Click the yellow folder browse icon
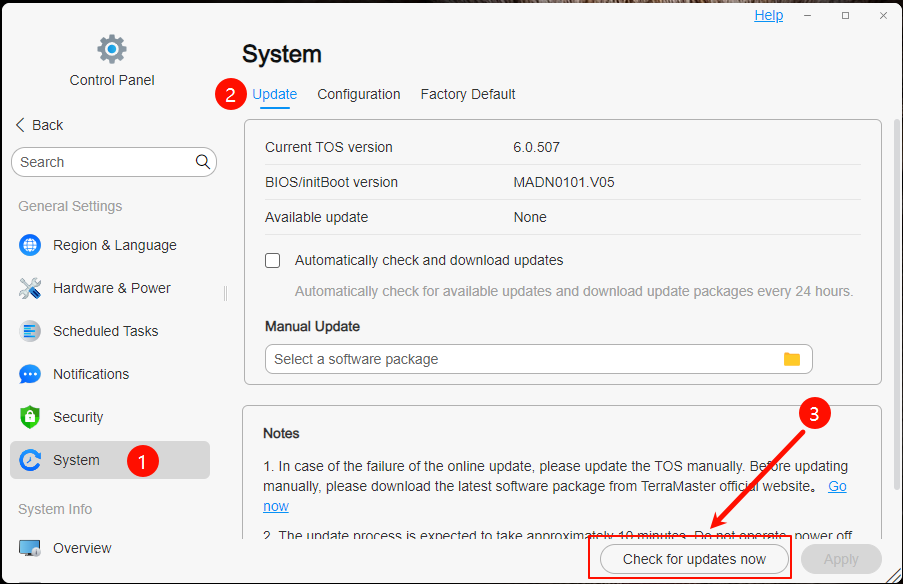The width and height of the screenshot is (903, 584). [x=792, y=359]
